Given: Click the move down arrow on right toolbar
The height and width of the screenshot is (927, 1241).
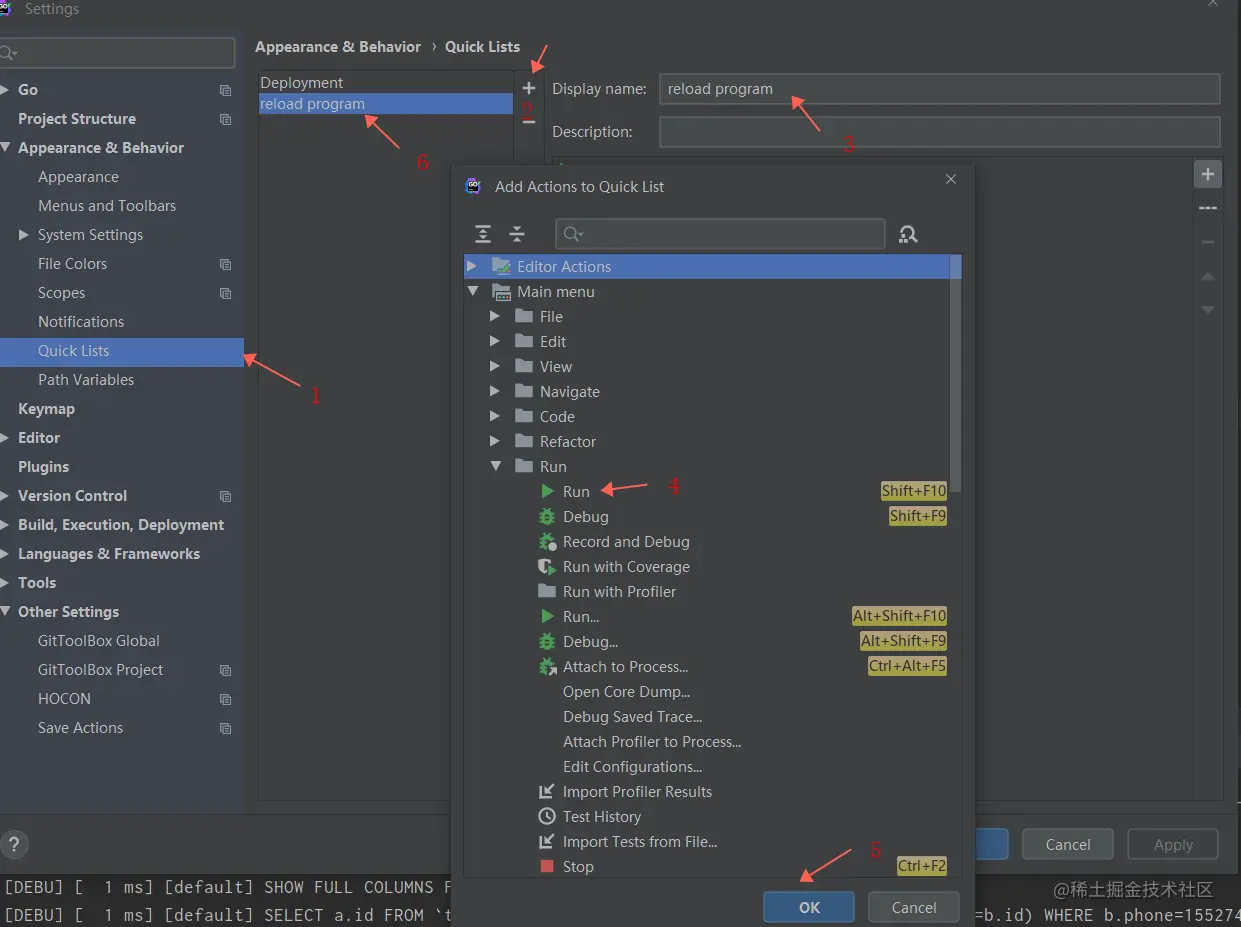Looking at the screenshot, I should click(1208, 310).
